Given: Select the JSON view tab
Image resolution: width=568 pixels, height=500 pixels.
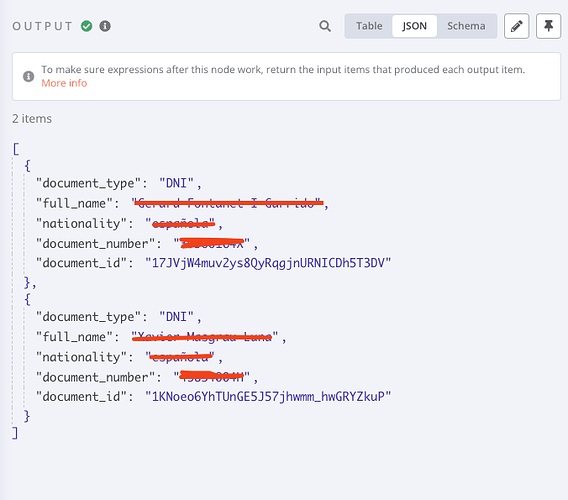Looking at the screenshot, I should click(414, 26).
